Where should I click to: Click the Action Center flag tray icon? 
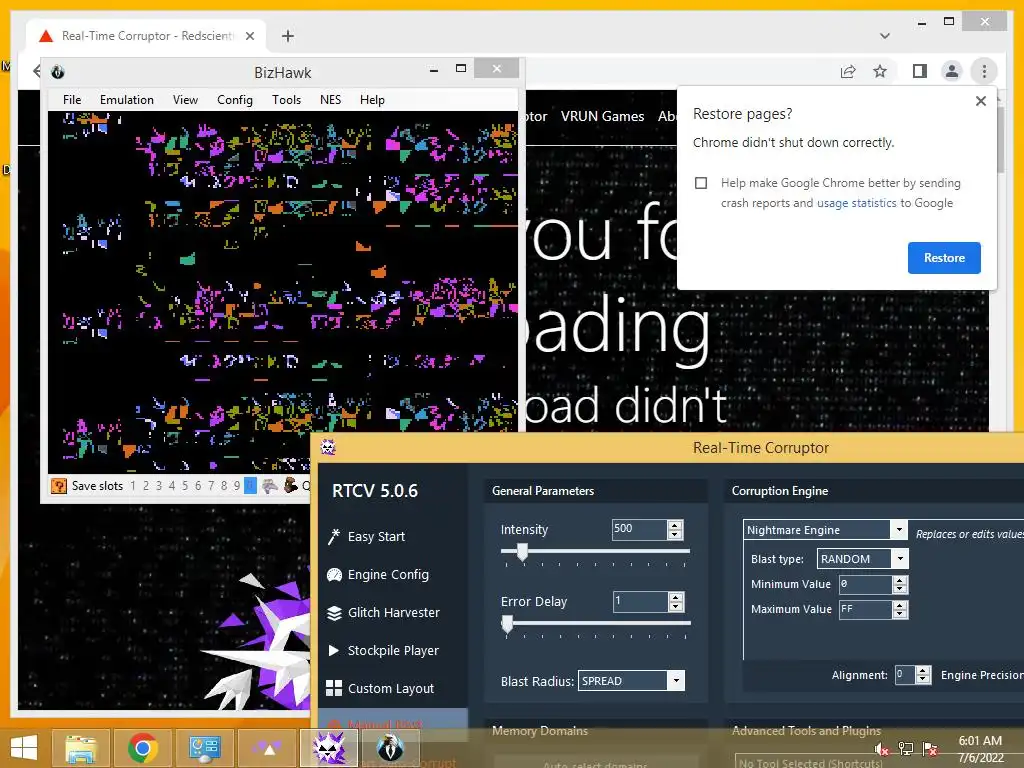pyautogui.click(x=930, y=749)
